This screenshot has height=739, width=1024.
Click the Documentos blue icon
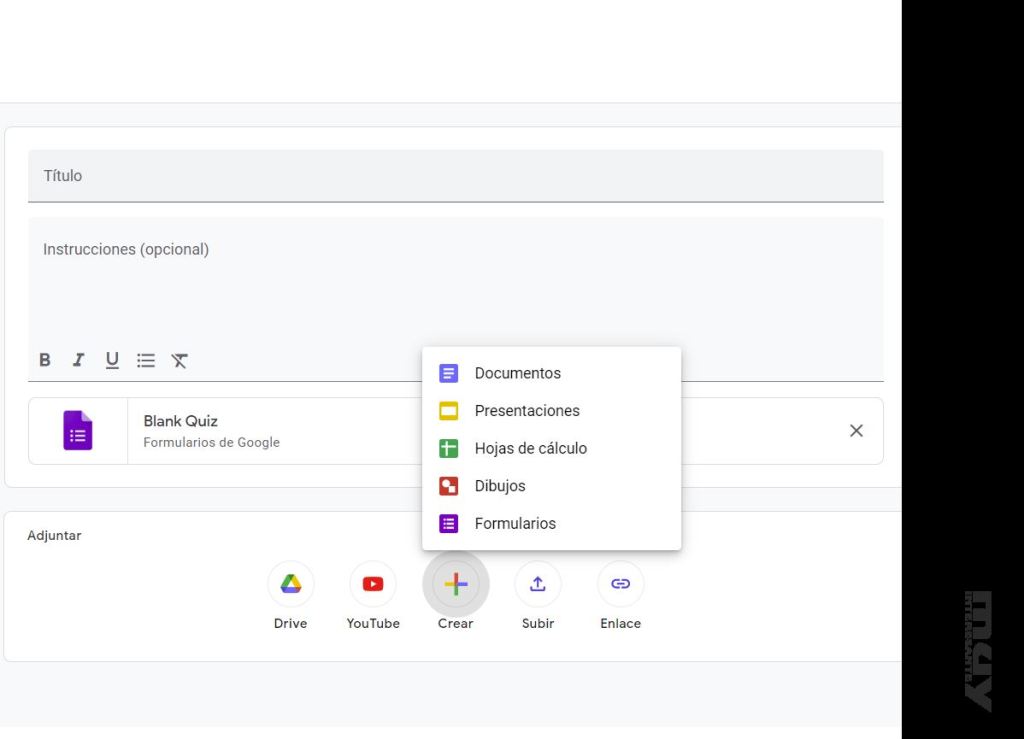(449, 373)
